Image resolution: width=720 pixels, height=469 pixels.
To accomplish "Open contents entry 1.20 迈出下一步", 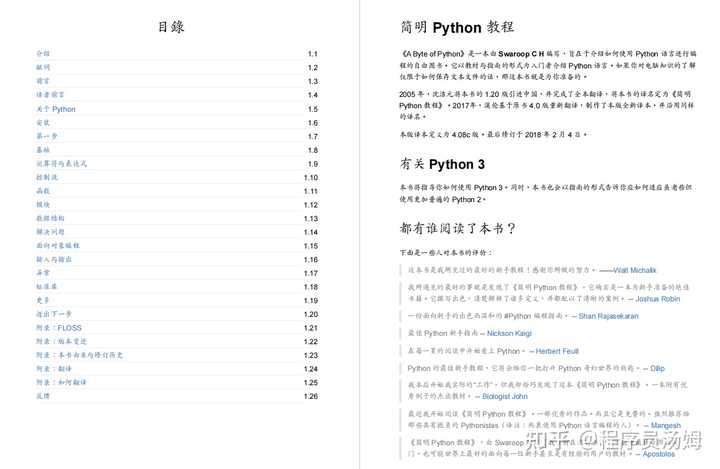I will click(x=54, y=314).
